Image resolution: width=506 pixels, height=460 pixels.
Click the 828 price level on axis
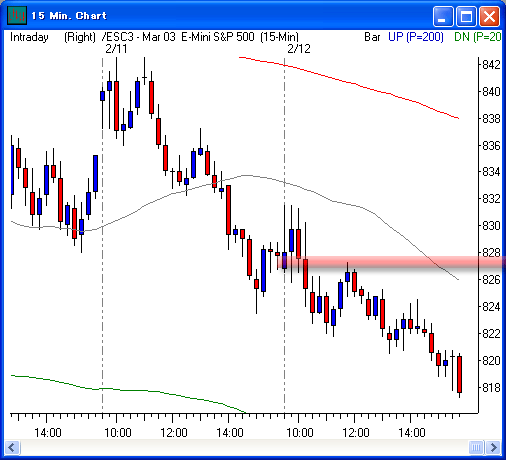point(491,253)
